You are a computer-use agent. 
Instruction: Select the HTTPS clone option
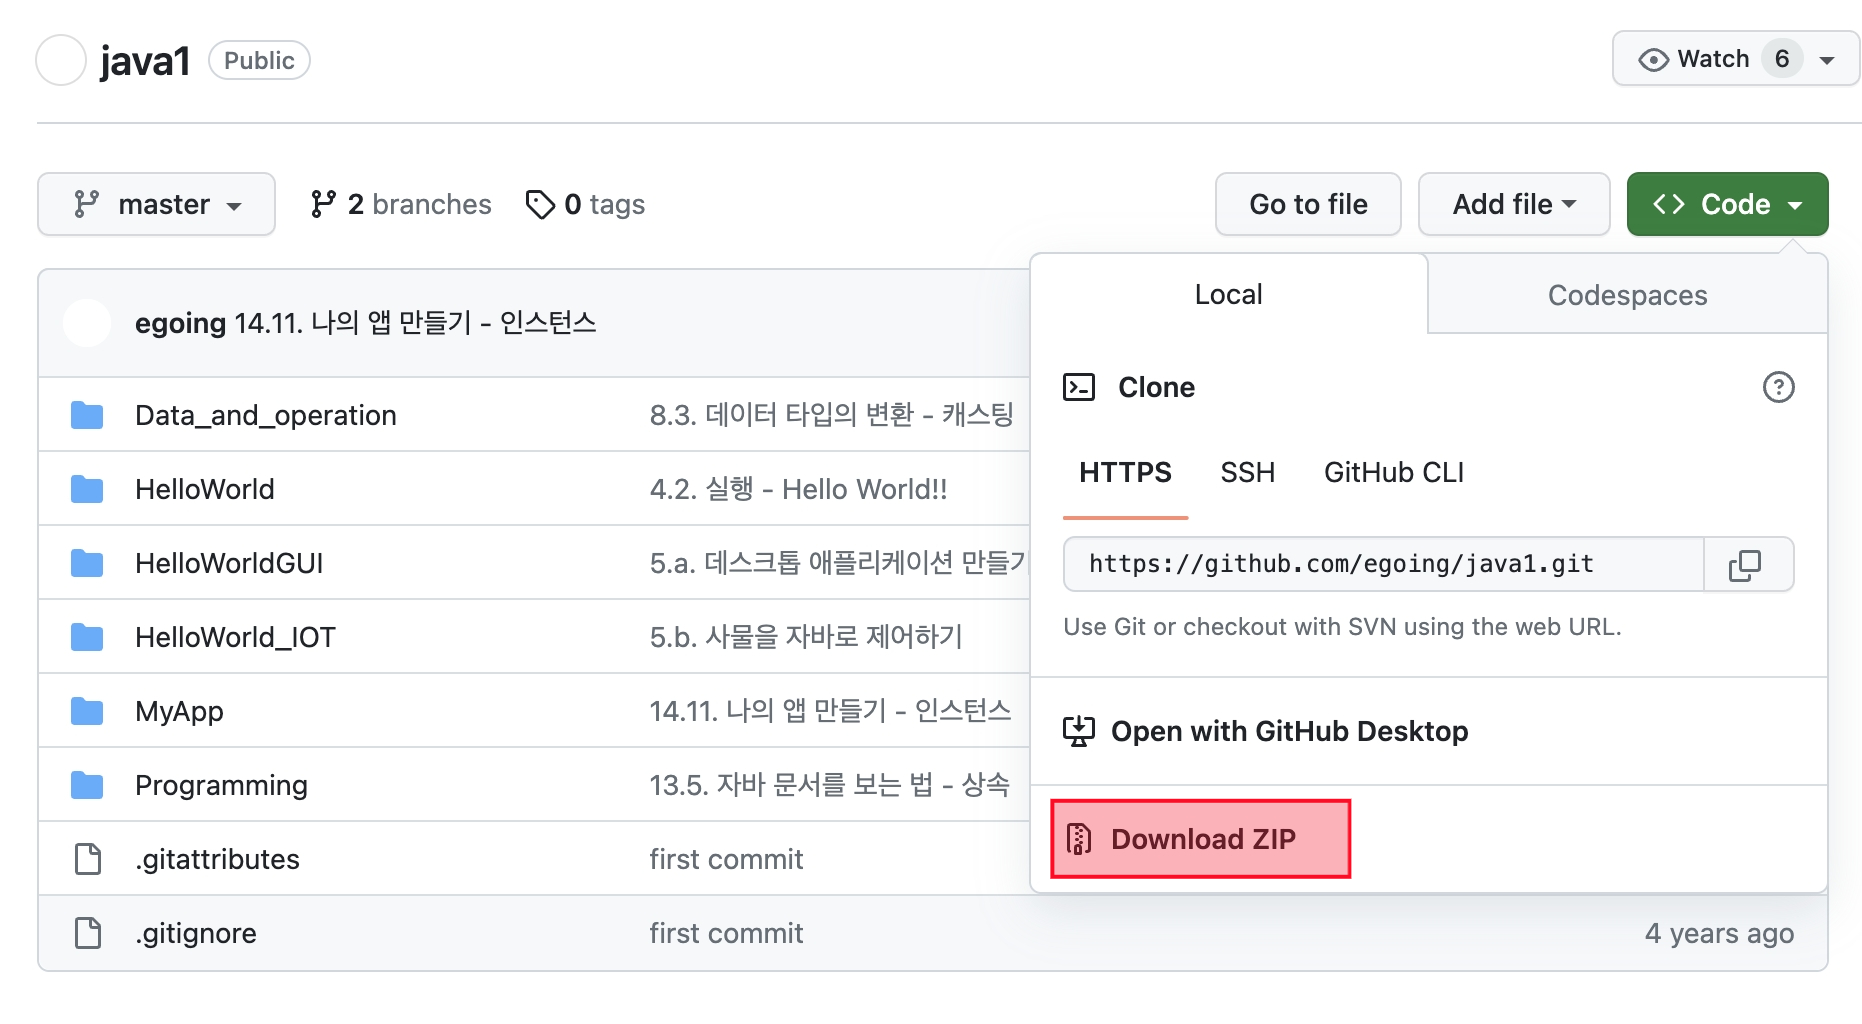point(1125,472)
